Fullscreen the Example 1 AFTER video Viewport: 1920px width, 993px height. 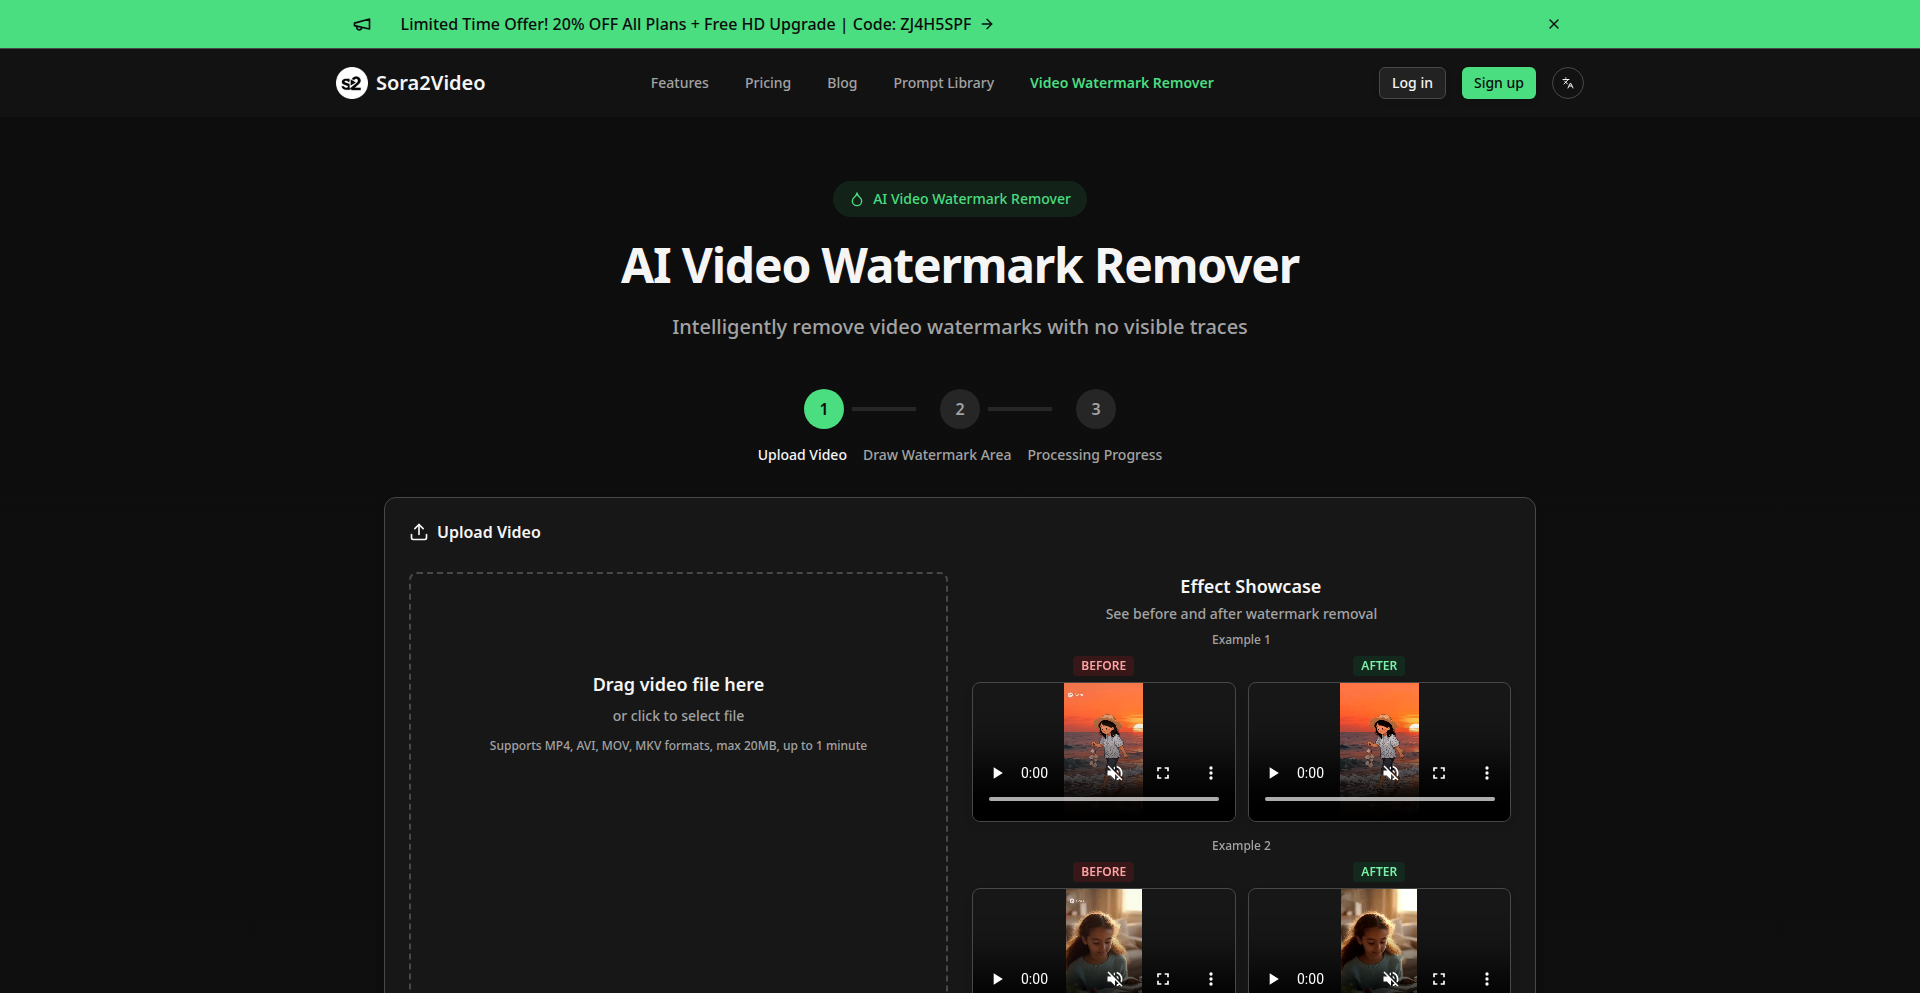pos(1439,773)
